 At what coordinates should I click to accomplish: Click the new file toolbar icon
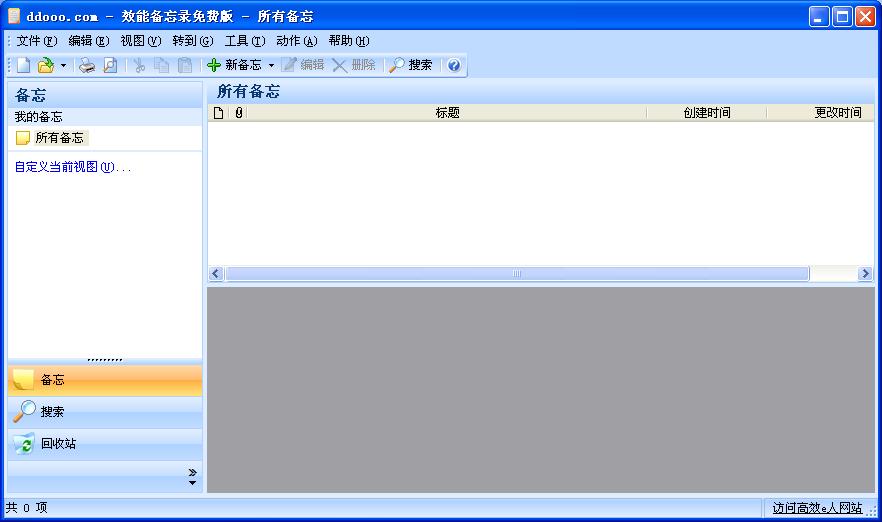pos(23,65)
